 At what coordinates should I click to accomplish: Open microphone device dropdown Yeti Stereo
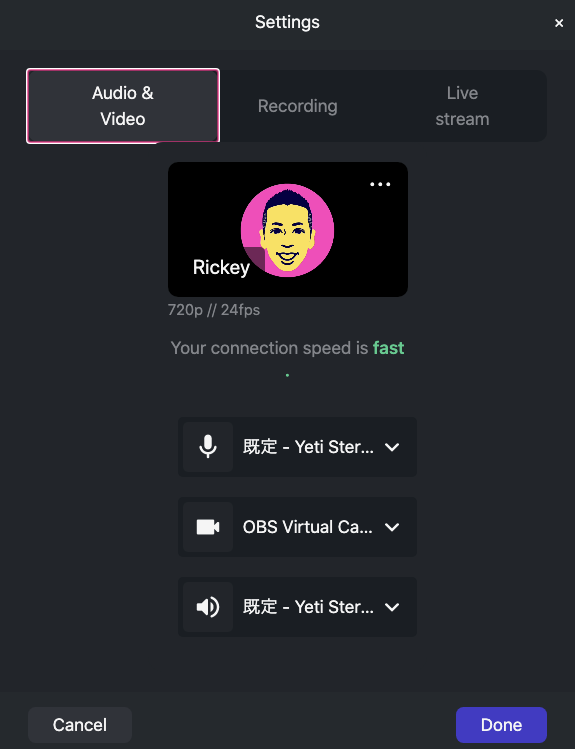click(298, 447)
